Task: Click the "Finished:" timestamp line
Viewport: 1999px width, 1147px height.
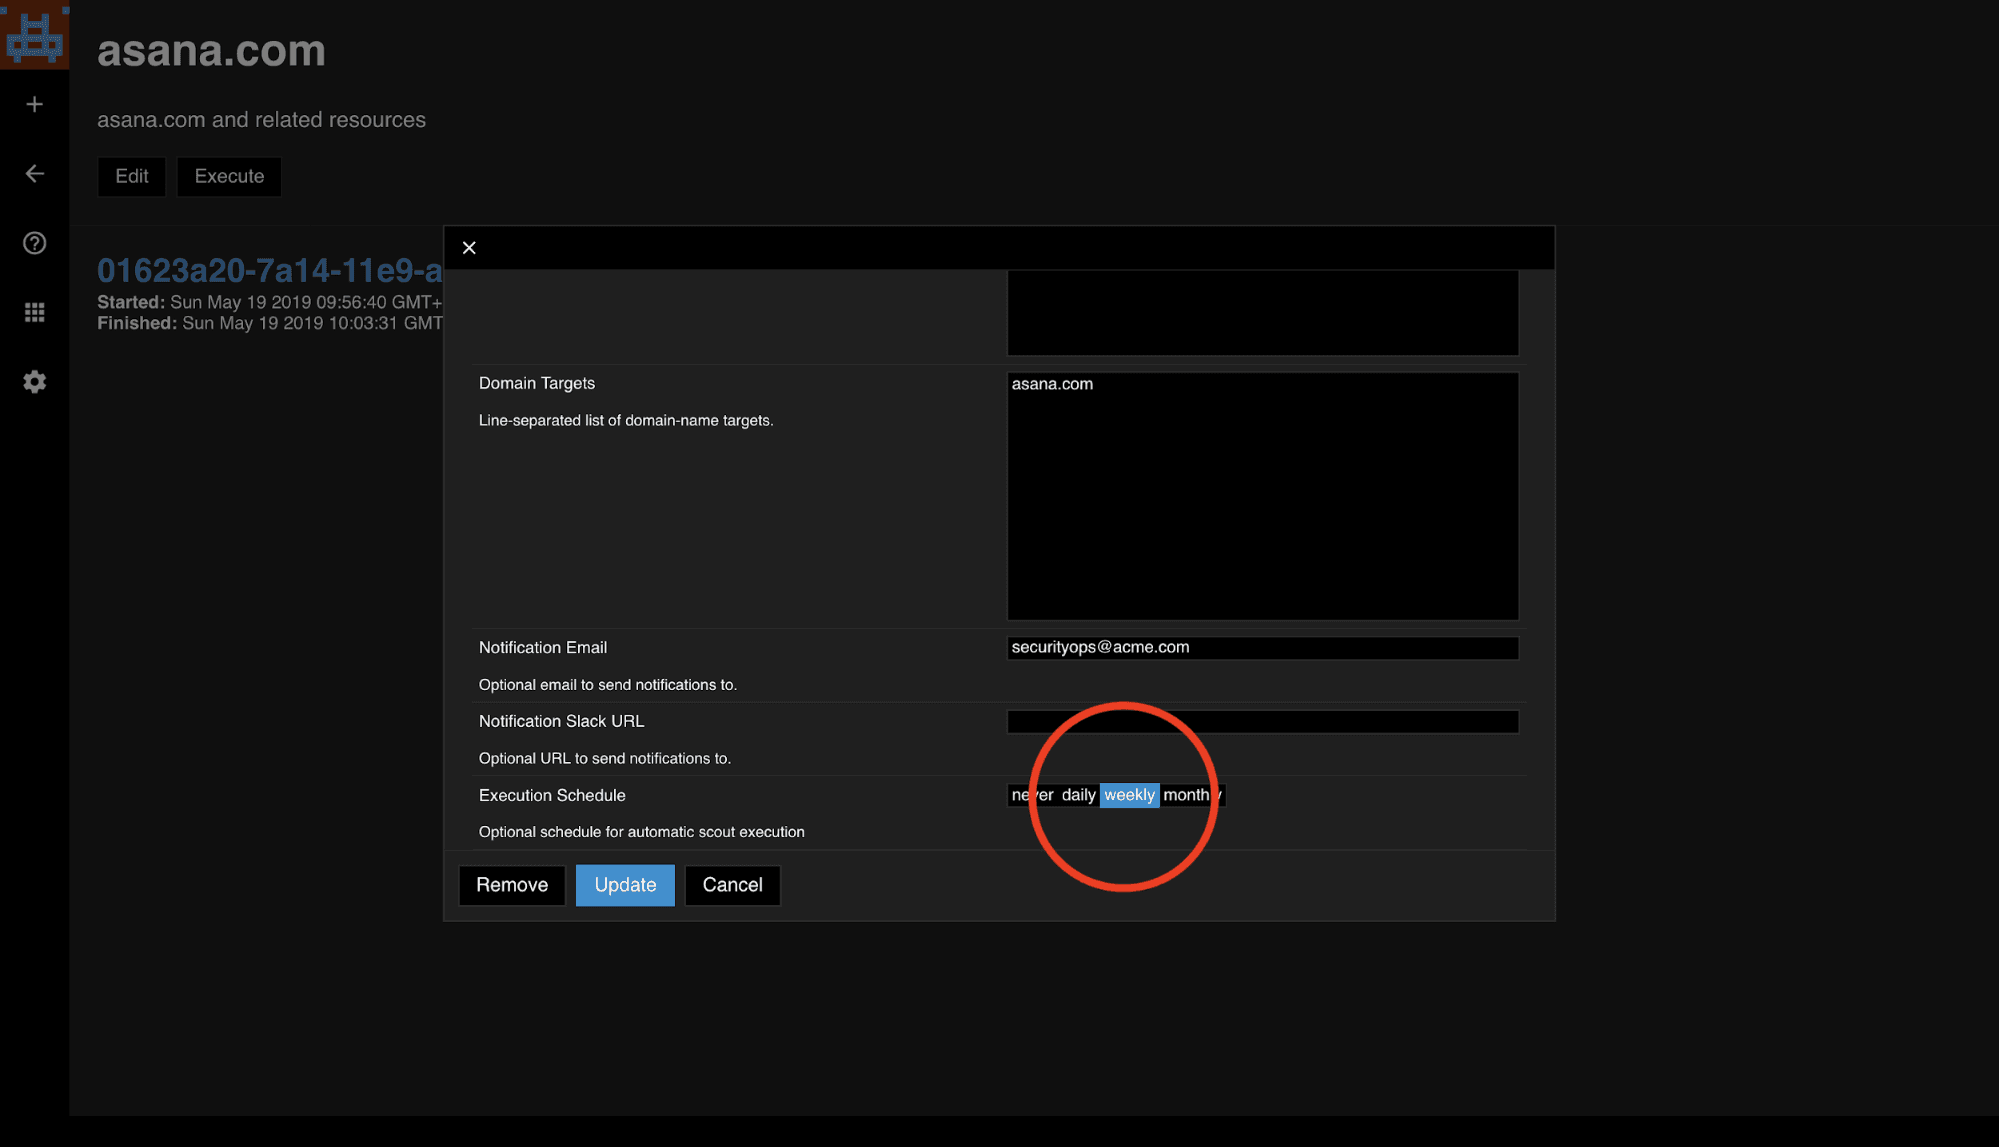Action: 269,324
